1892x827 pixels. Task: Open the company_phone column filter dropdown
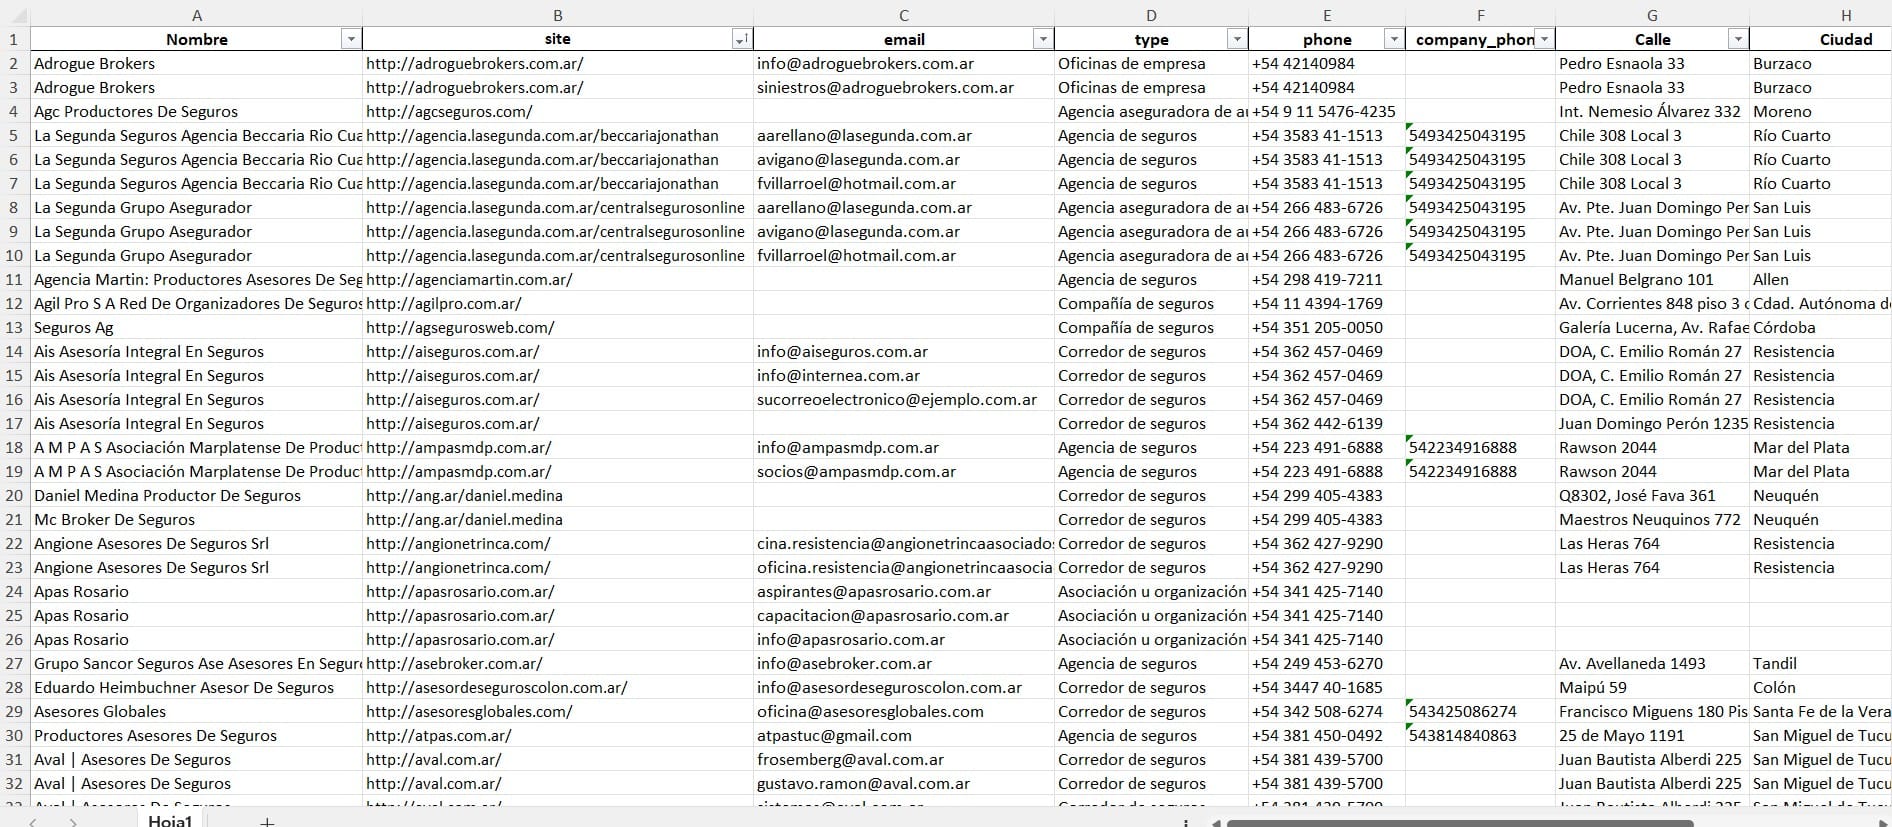click(1545, 39)
